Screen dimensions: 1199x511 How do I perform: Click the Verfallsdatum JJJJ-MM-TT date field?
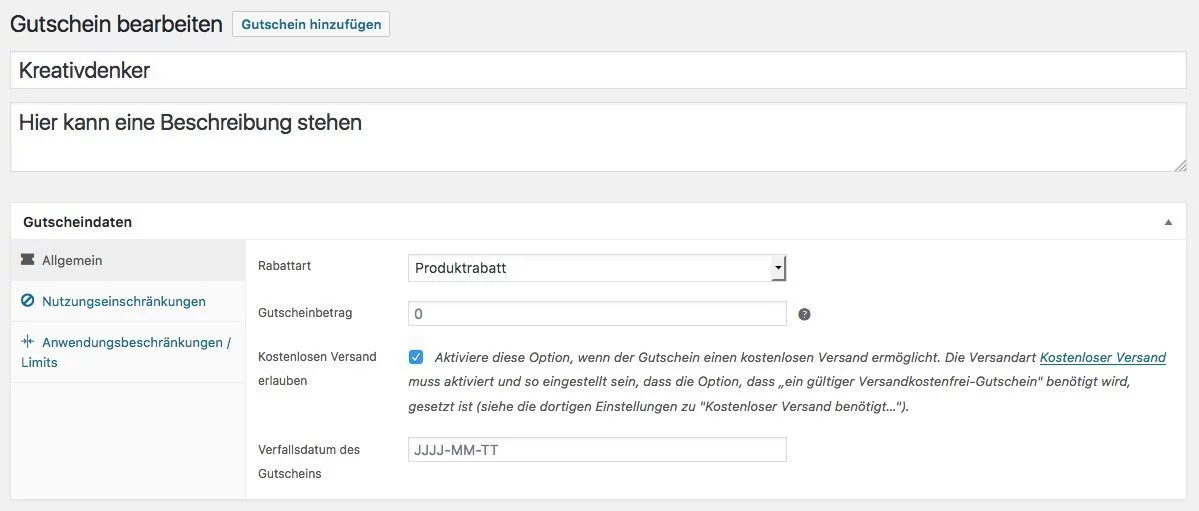click(597, 450)
